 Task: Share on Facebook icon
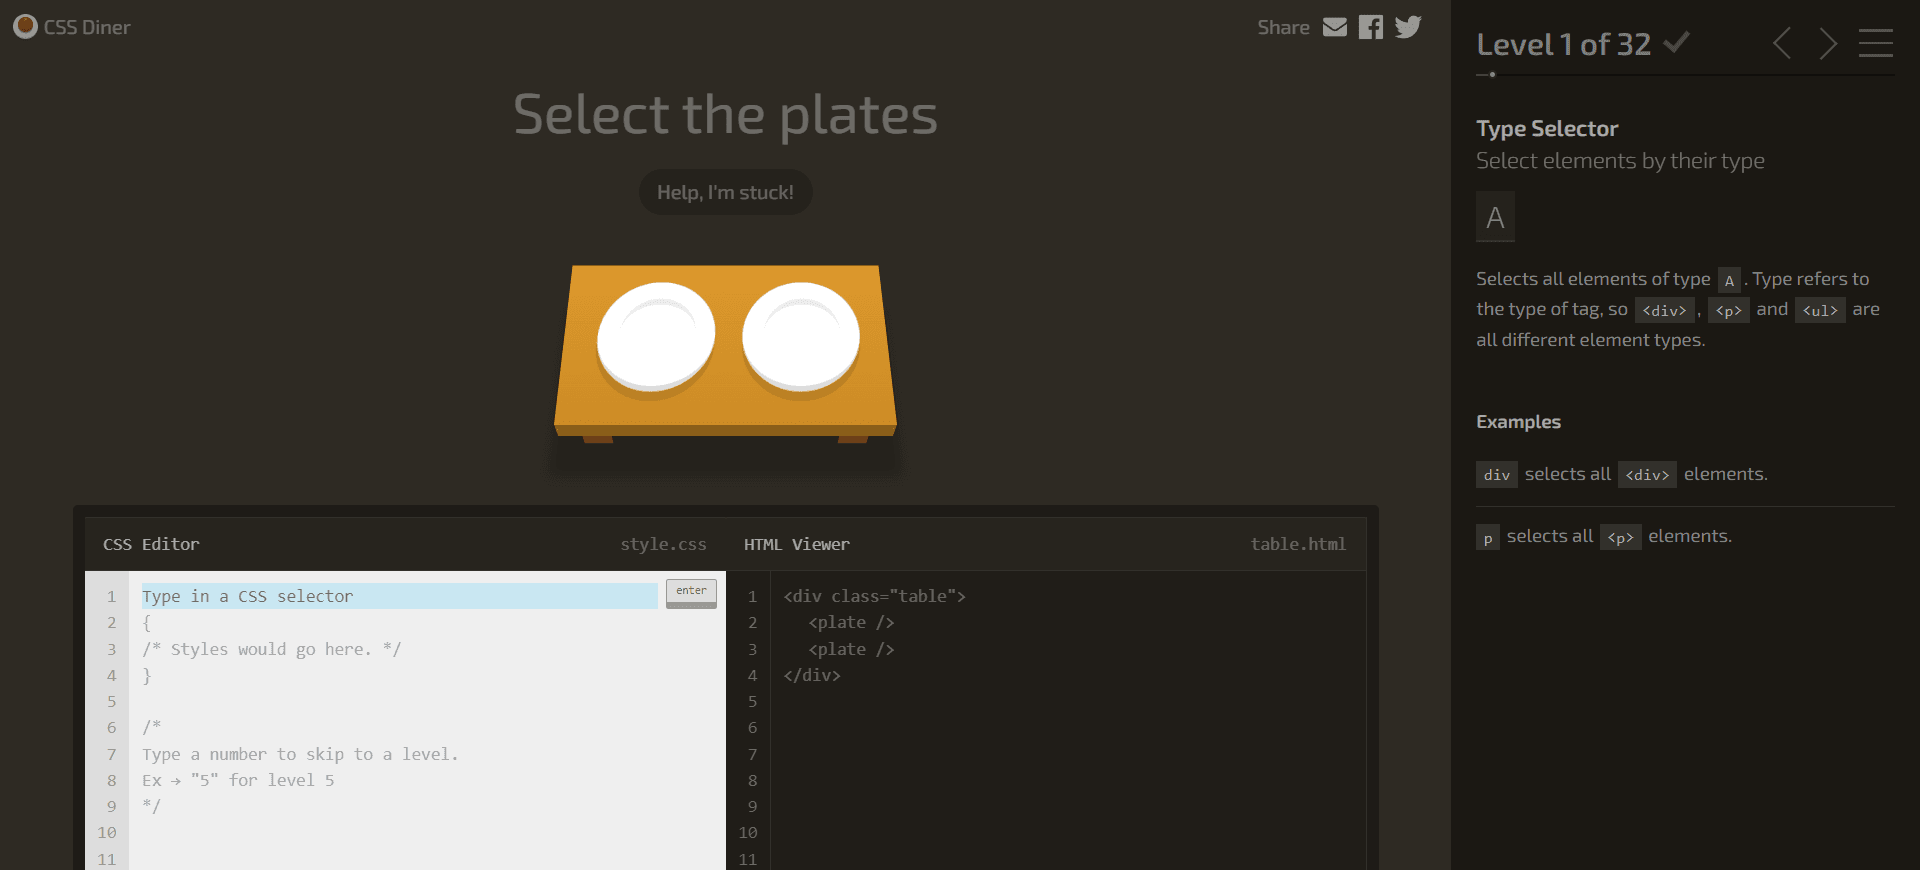click(1371, 27)
